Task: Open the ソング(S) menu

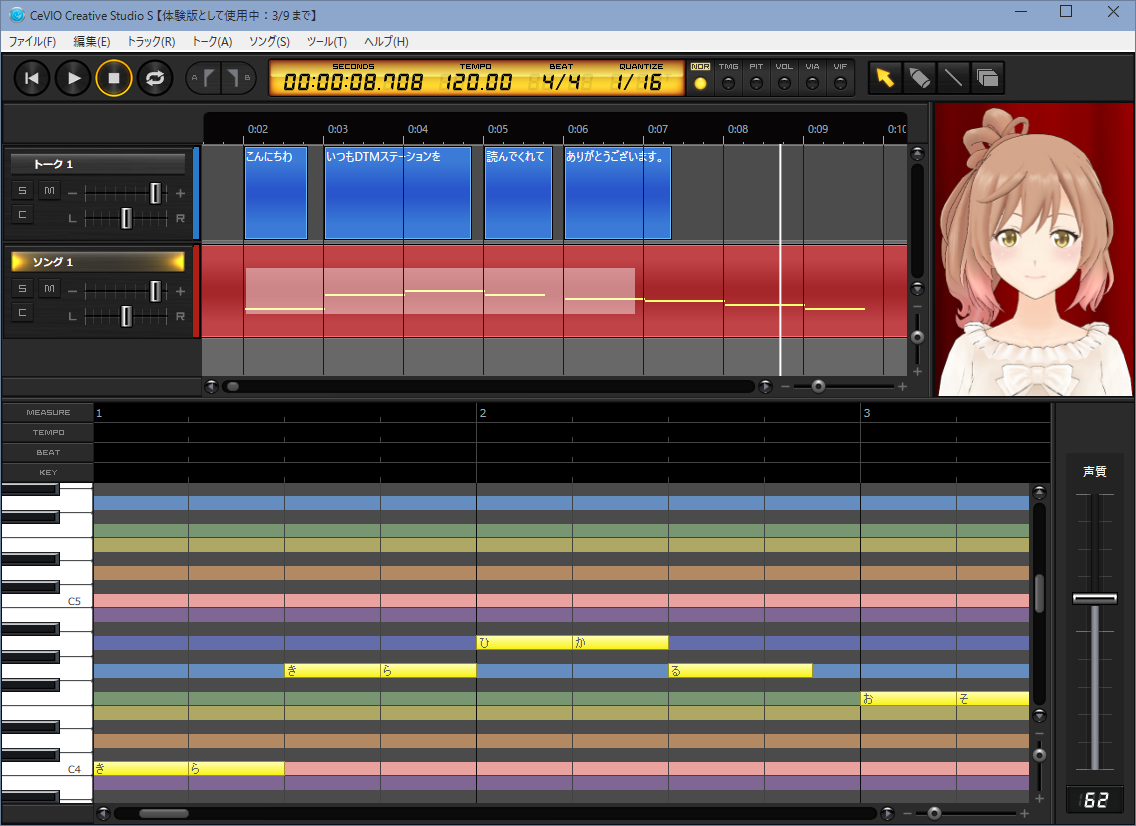Action: click(x=269, y=42)
